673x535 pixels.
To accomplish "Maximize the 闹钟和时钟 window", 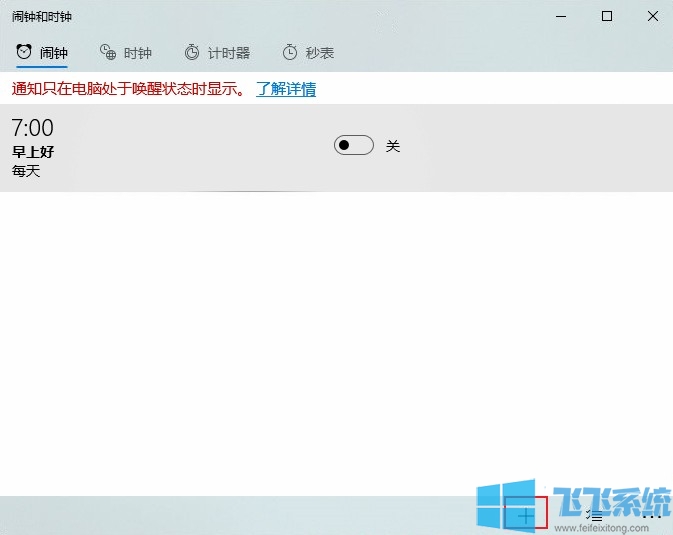I will point(607,16).
